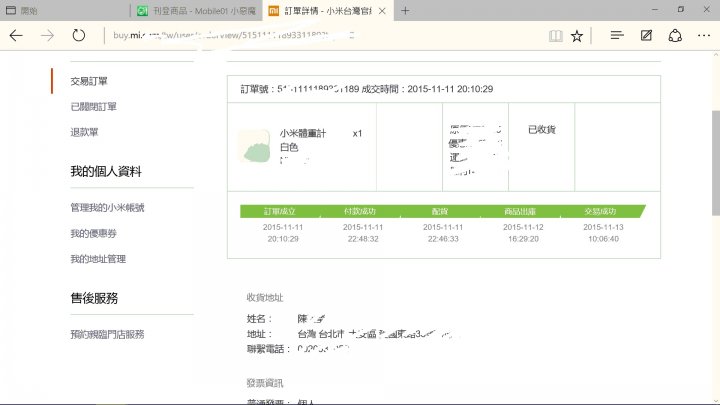Close the 訂單詳情 tab
This screenshot has height=405, width=720.
382,11
